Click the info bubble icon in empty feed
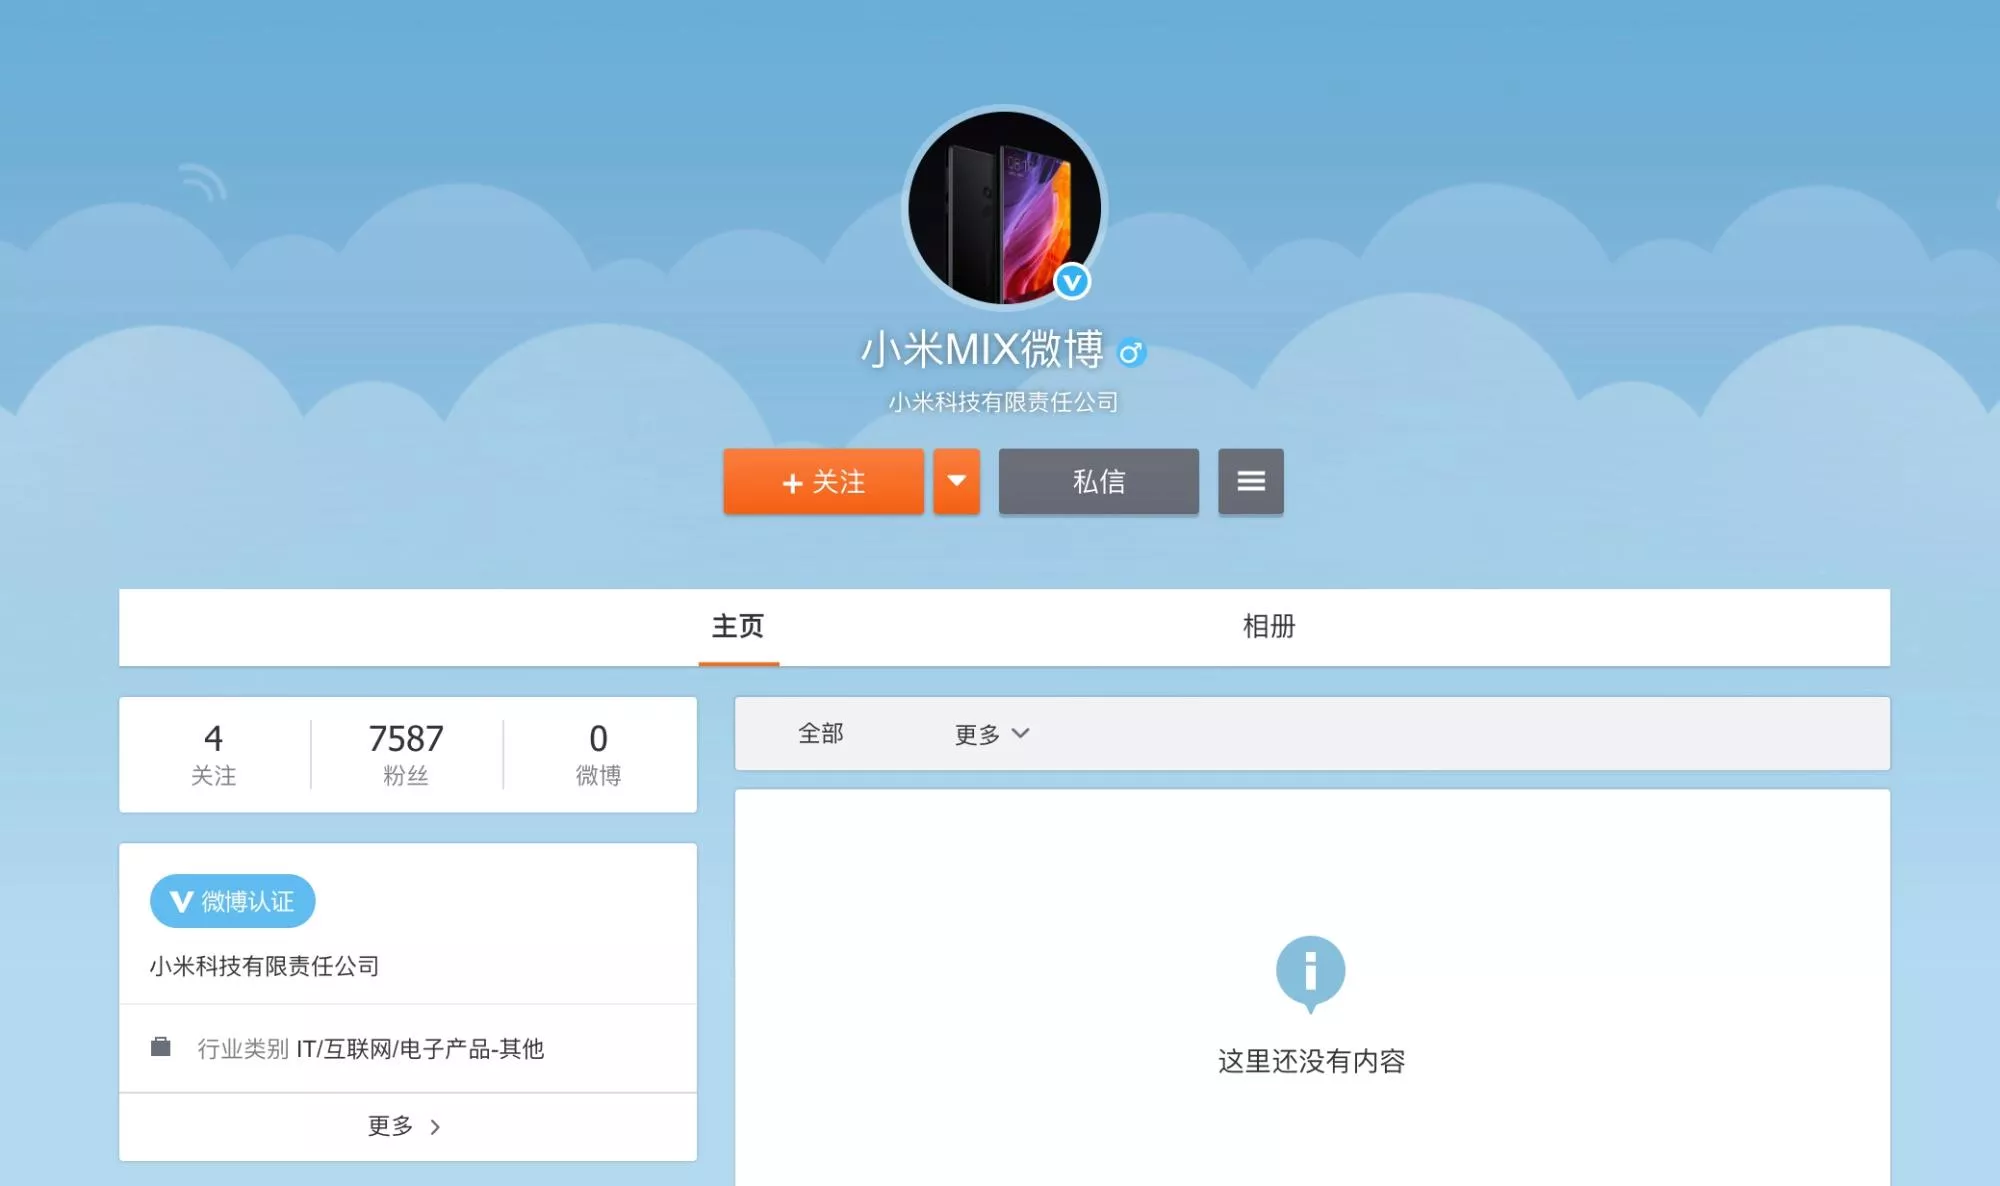Image resolution: width=2000 pixels, height=1186 pixels. pos(1310,974)
